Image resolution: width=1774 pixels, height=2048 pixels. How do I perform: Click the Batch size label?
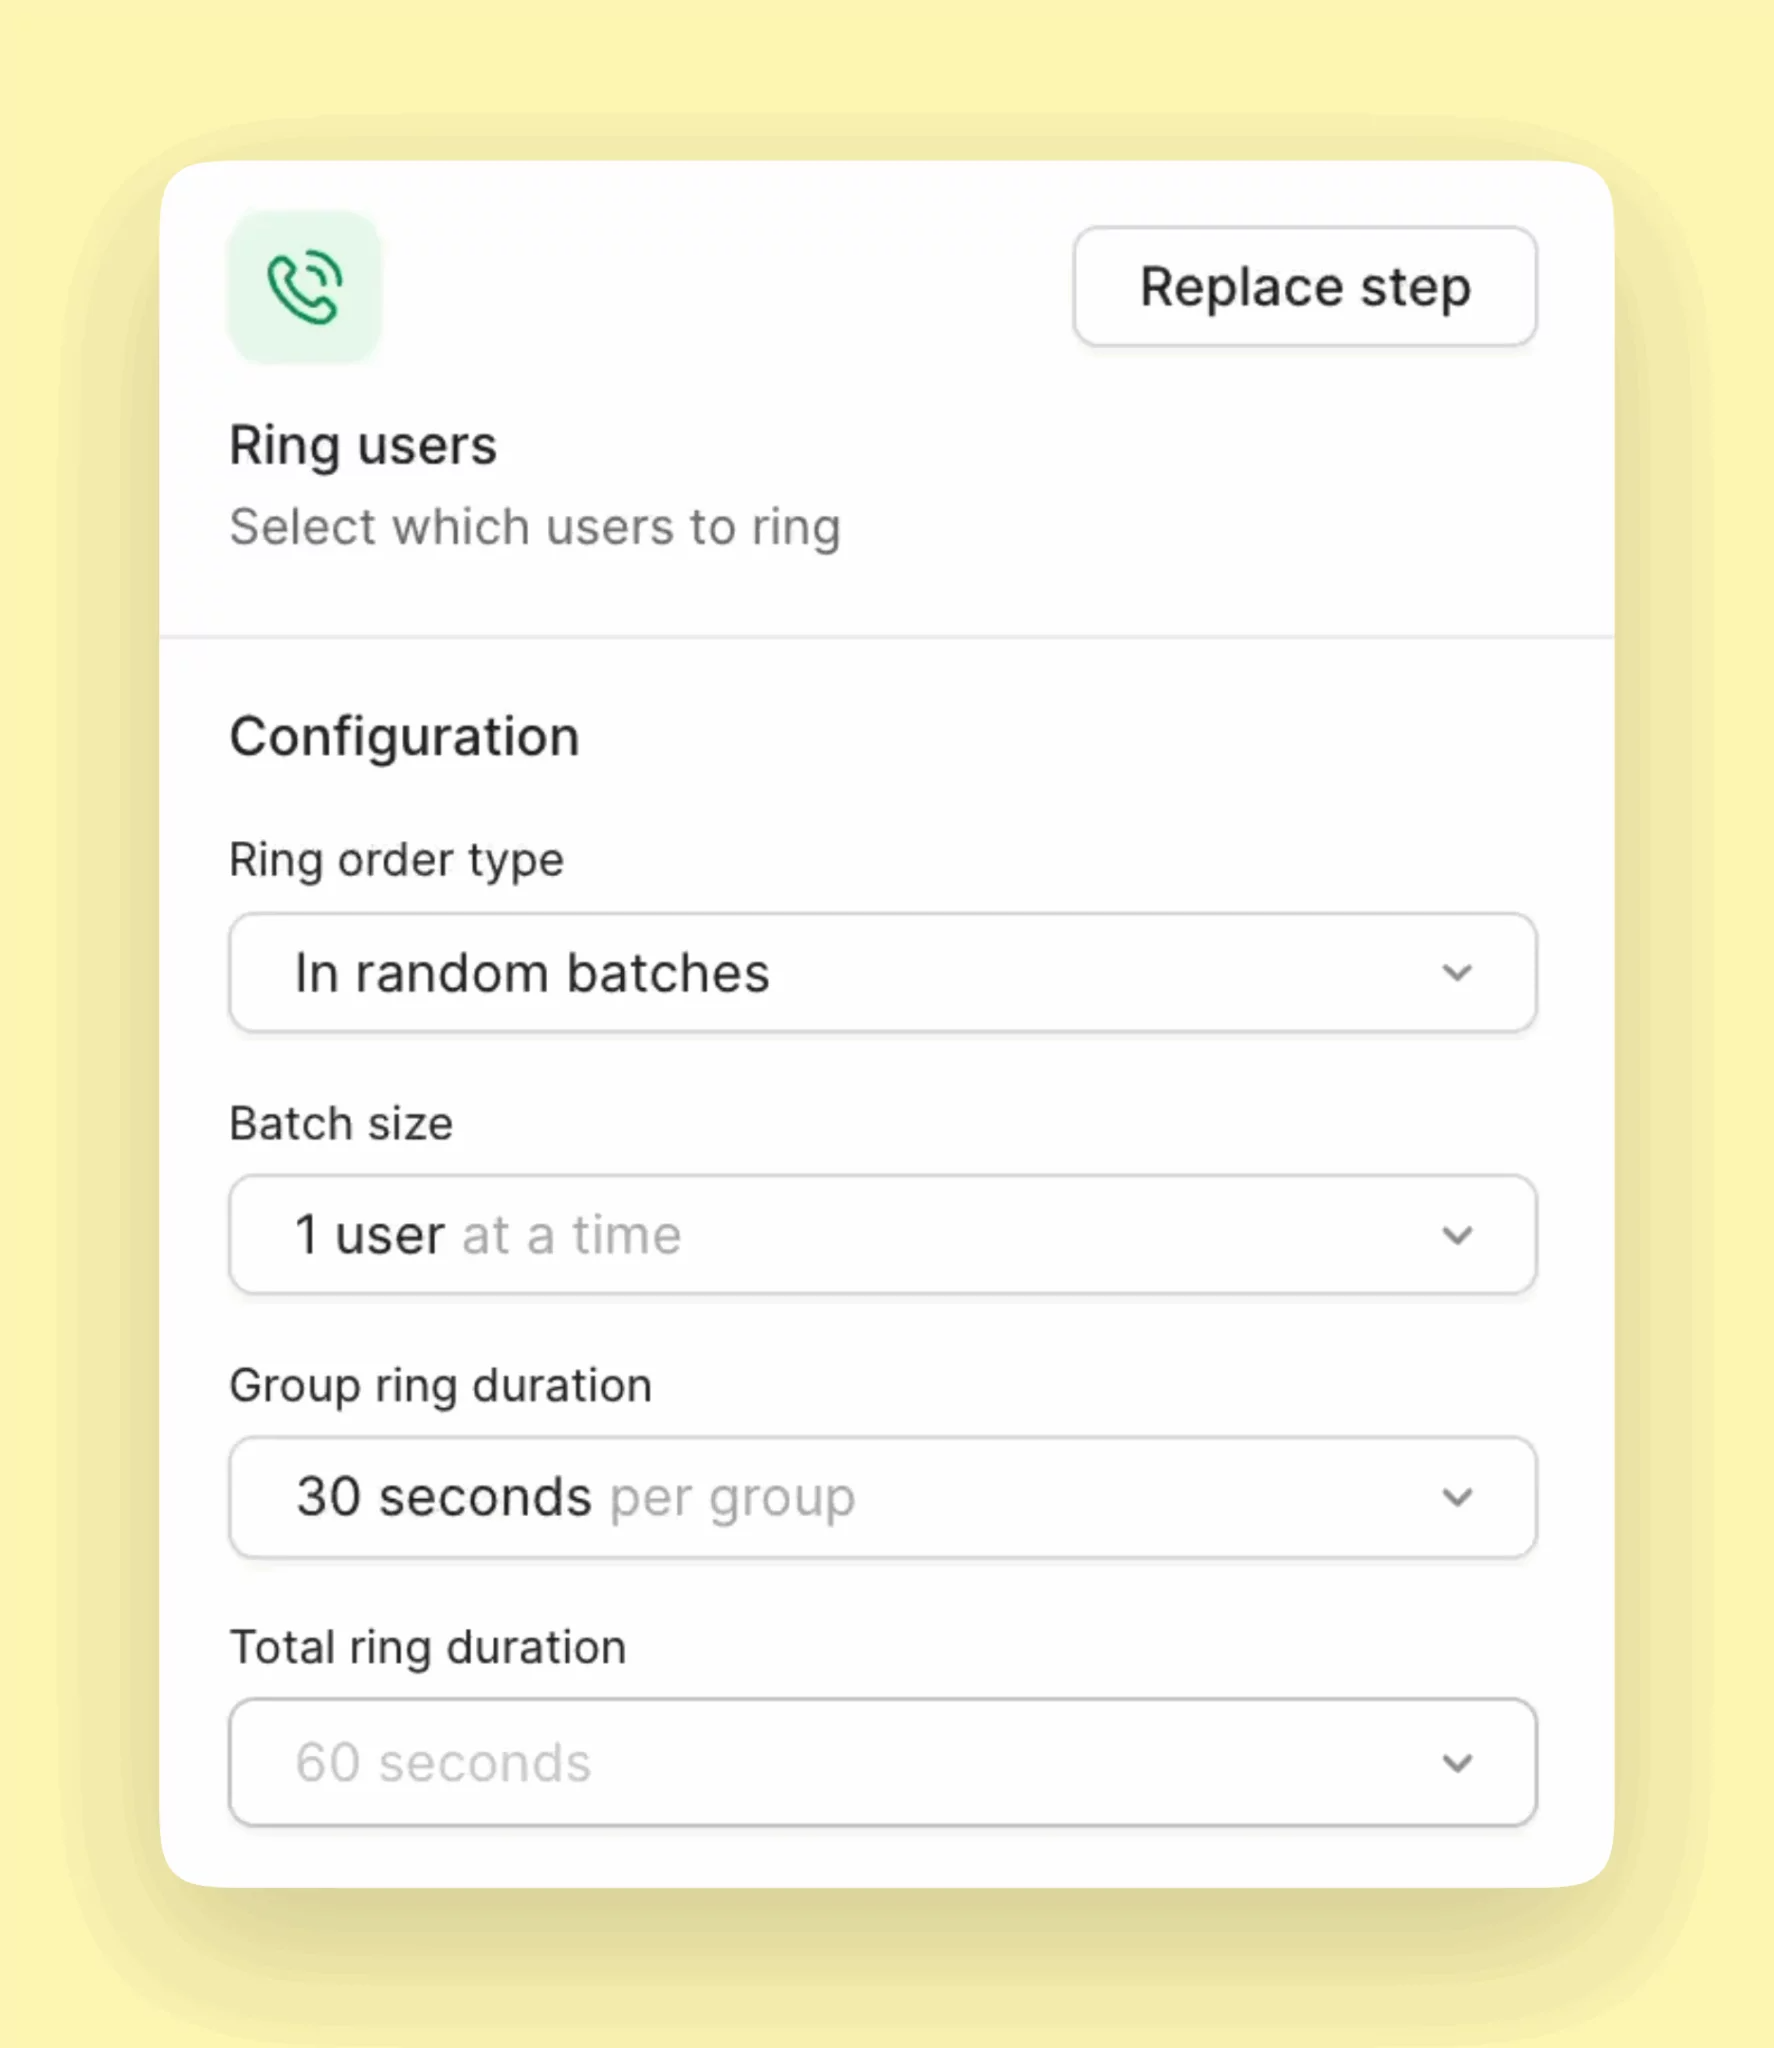[341, 1122]
